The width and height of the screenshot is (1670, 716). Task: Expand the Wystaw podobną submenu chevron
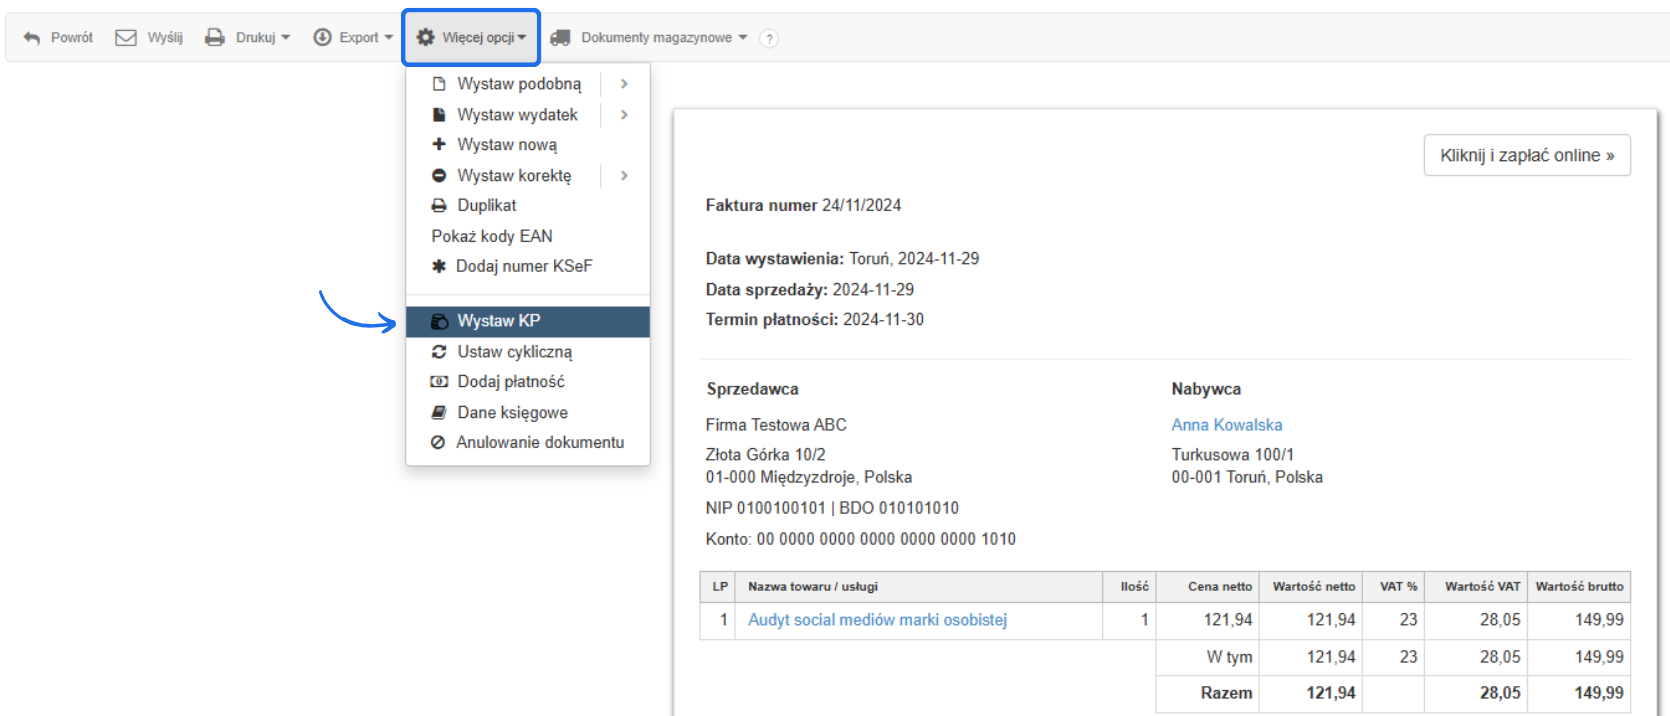(x=624, y=84)
